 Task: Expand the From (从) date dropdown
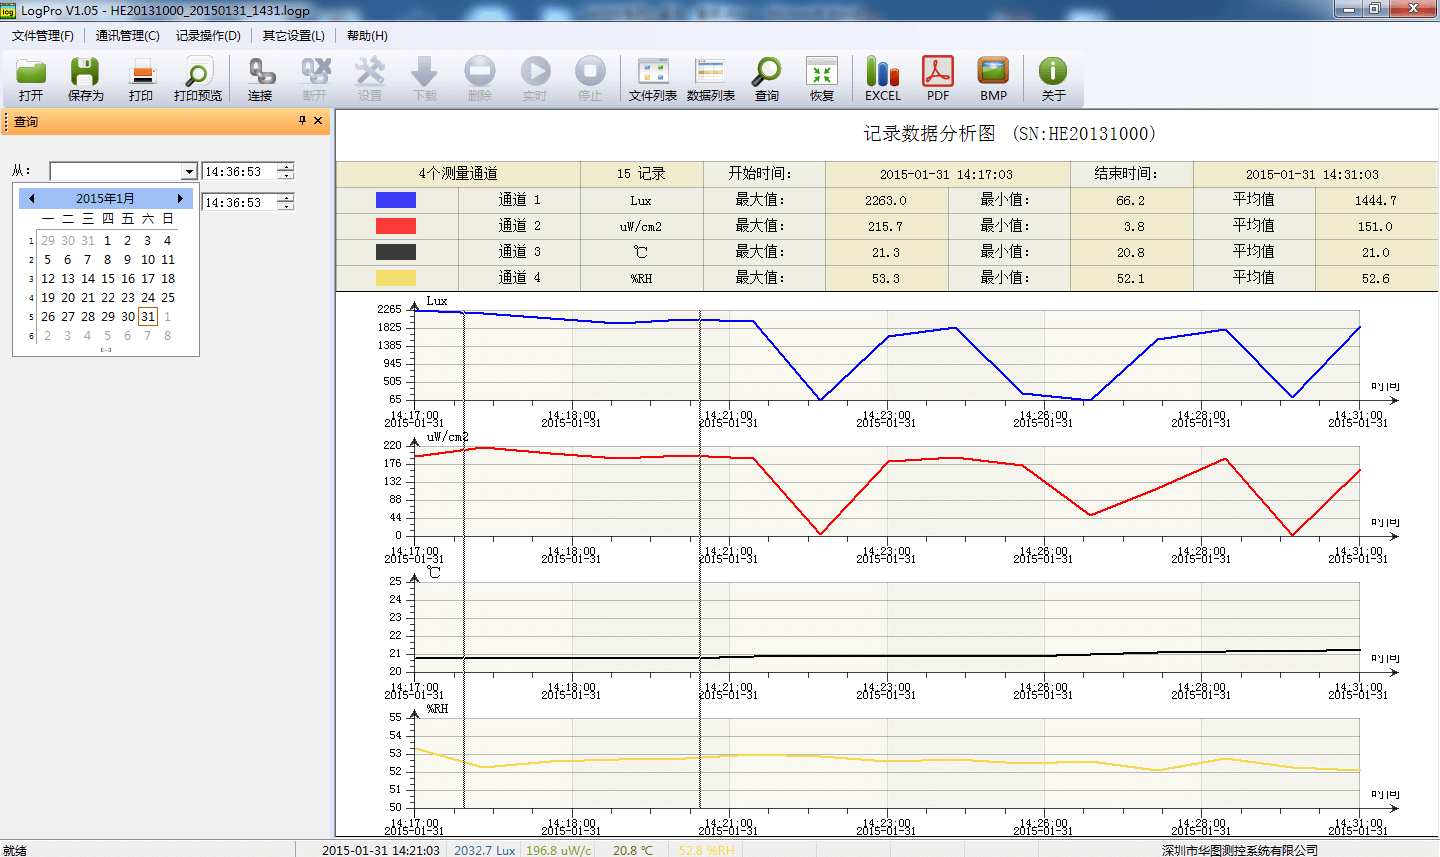[x=189, y=172]
